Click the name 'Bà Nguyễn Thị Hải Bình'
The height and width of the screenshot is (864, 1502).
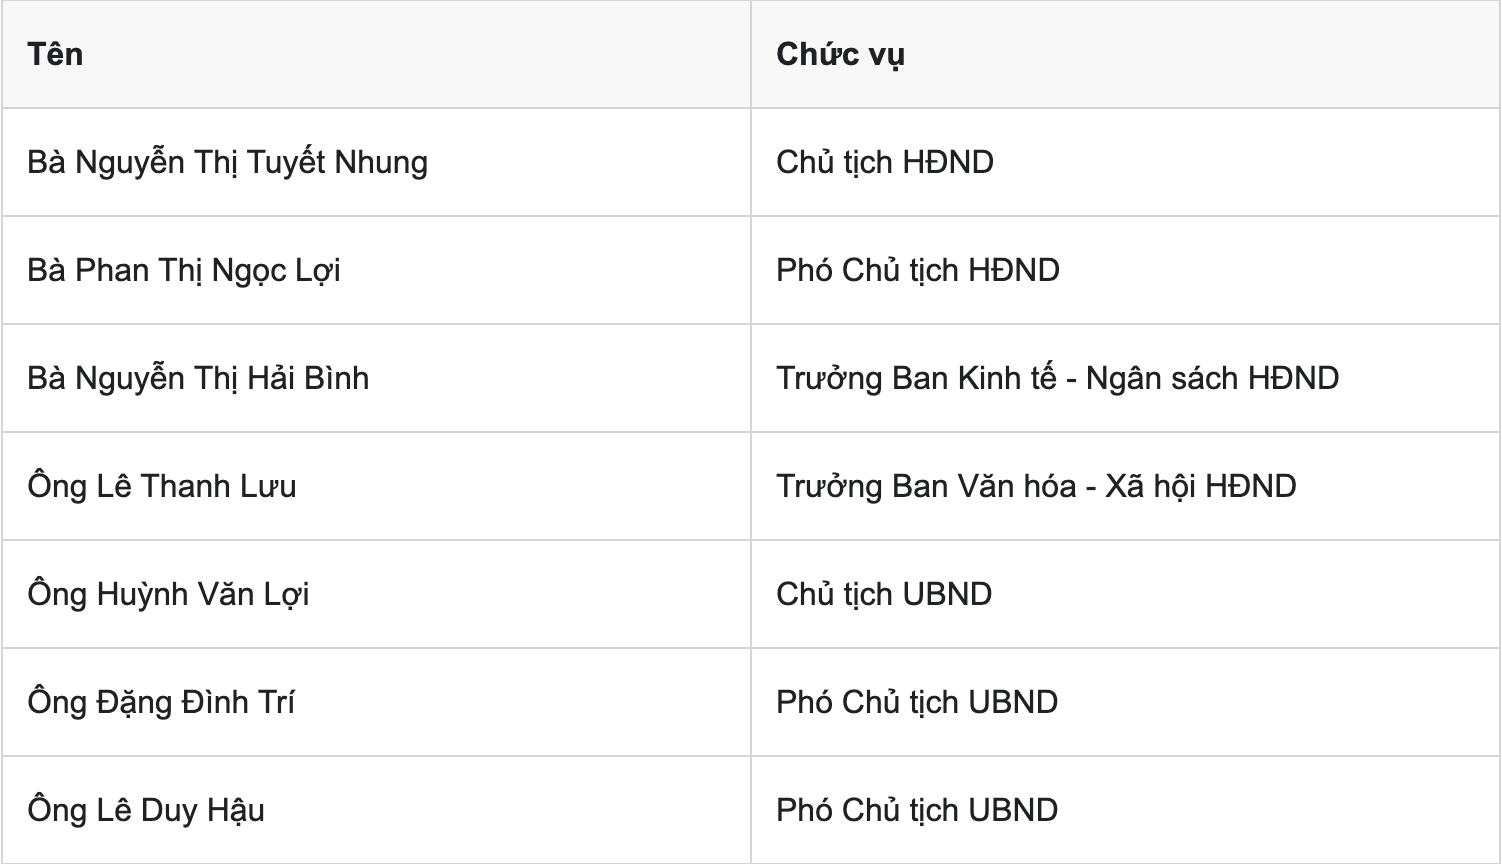[198, 378]
